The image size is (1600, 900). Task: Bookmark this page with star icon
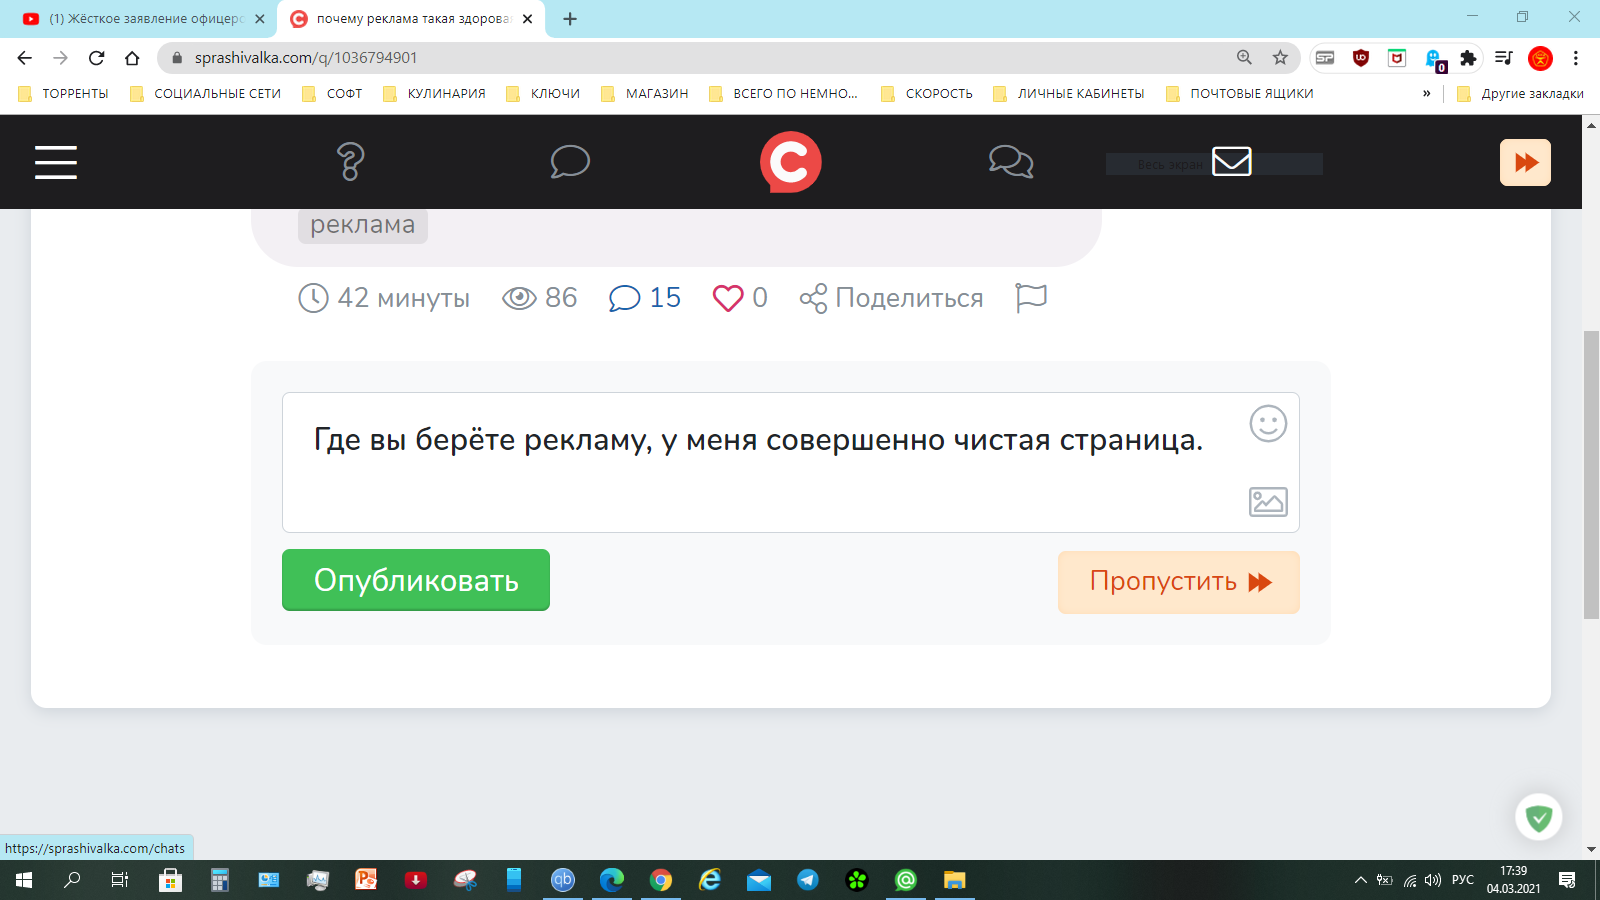coord(1280,58)
